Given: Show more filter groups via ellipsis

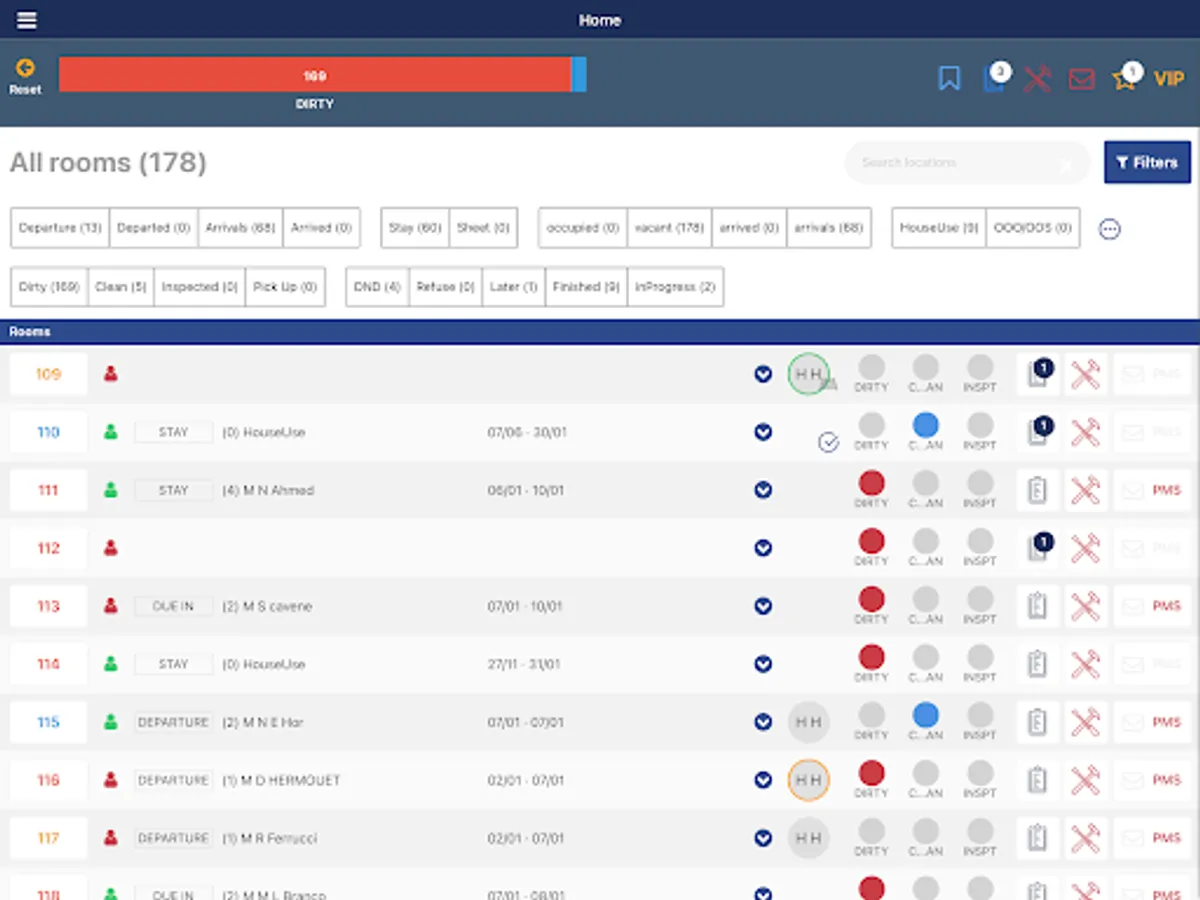Looking at the screenshot, I should (1109, 229).
